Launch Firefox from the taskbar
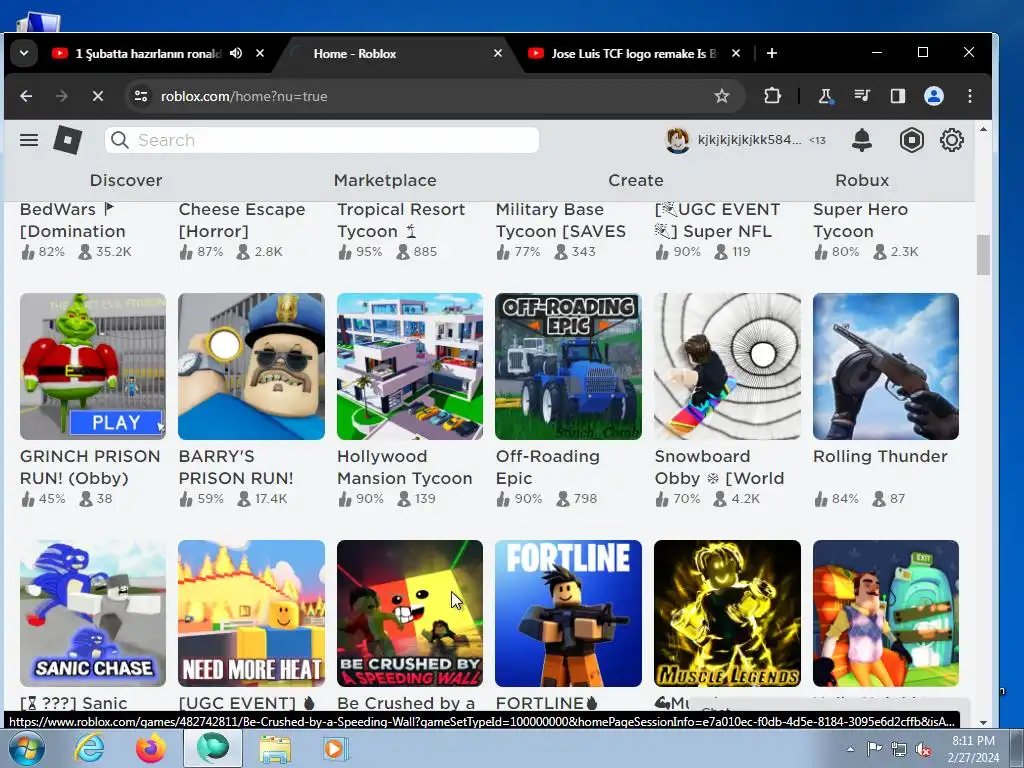1024x768 pixels. click(151, 748)
